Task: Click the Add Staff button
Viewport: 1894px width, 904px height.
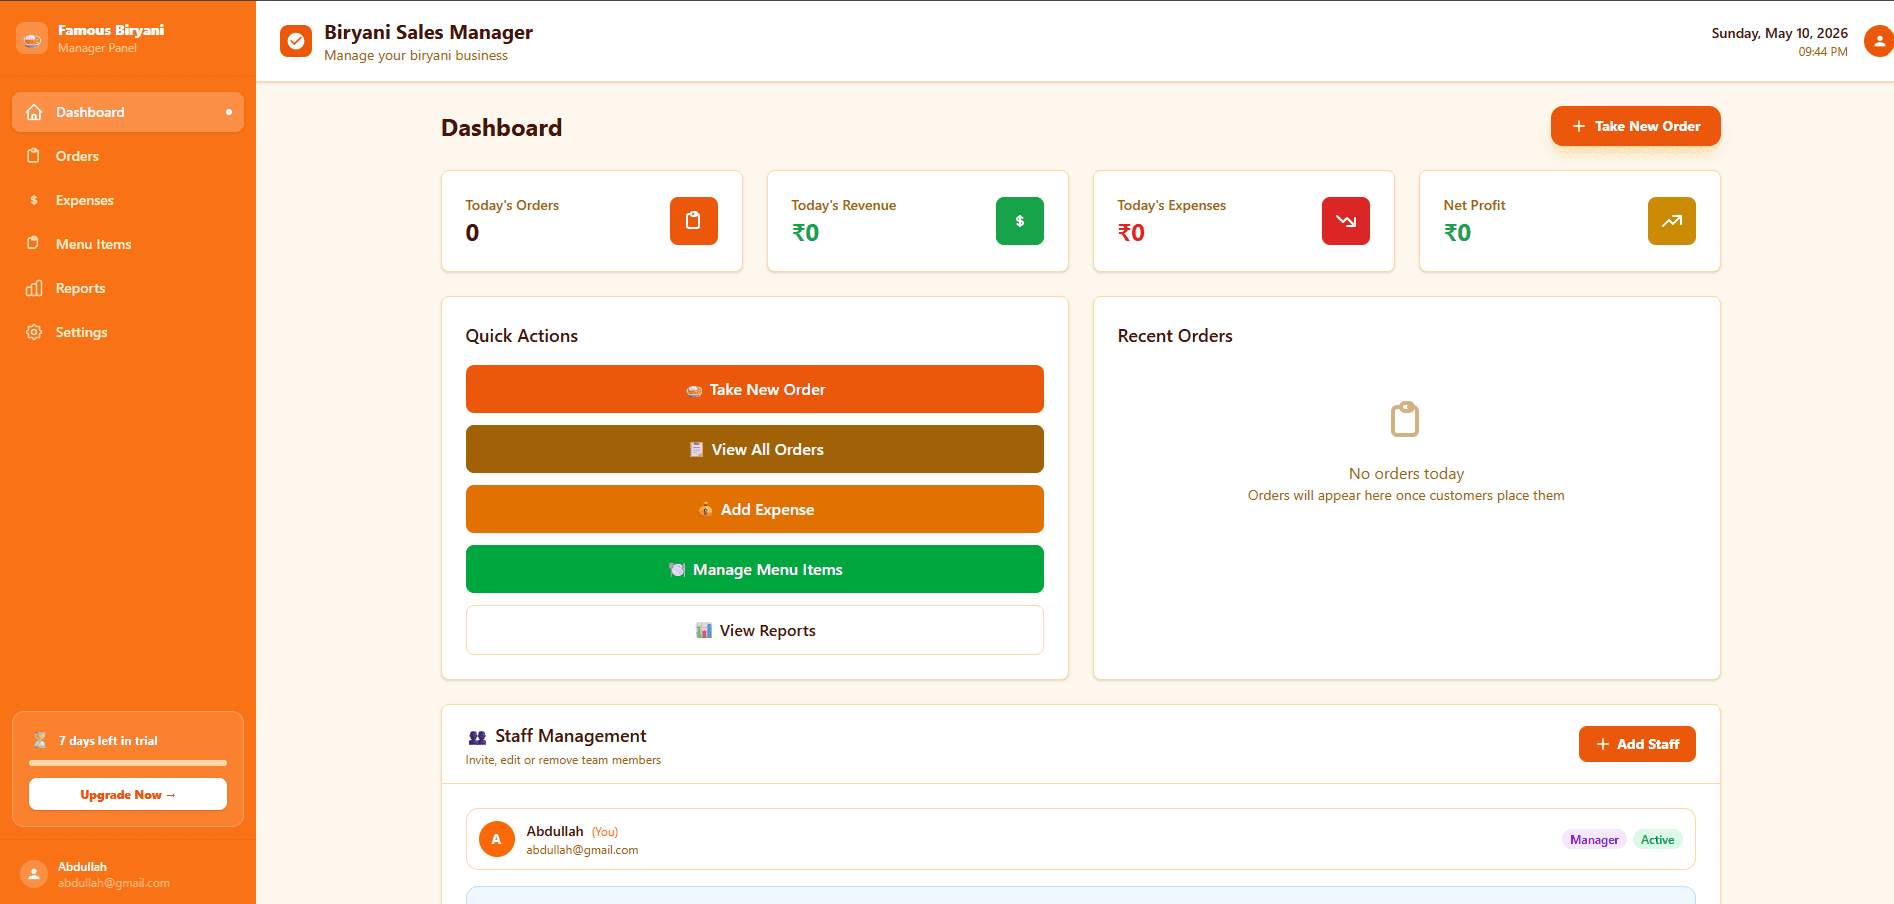Action: coord(1637,744)
